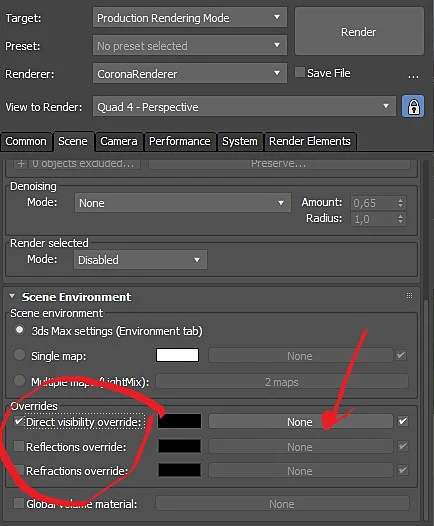Adjust the Denoising Radius spinner arrows
The height and width of the screenshot is (526, 434).
coord(400,219)
